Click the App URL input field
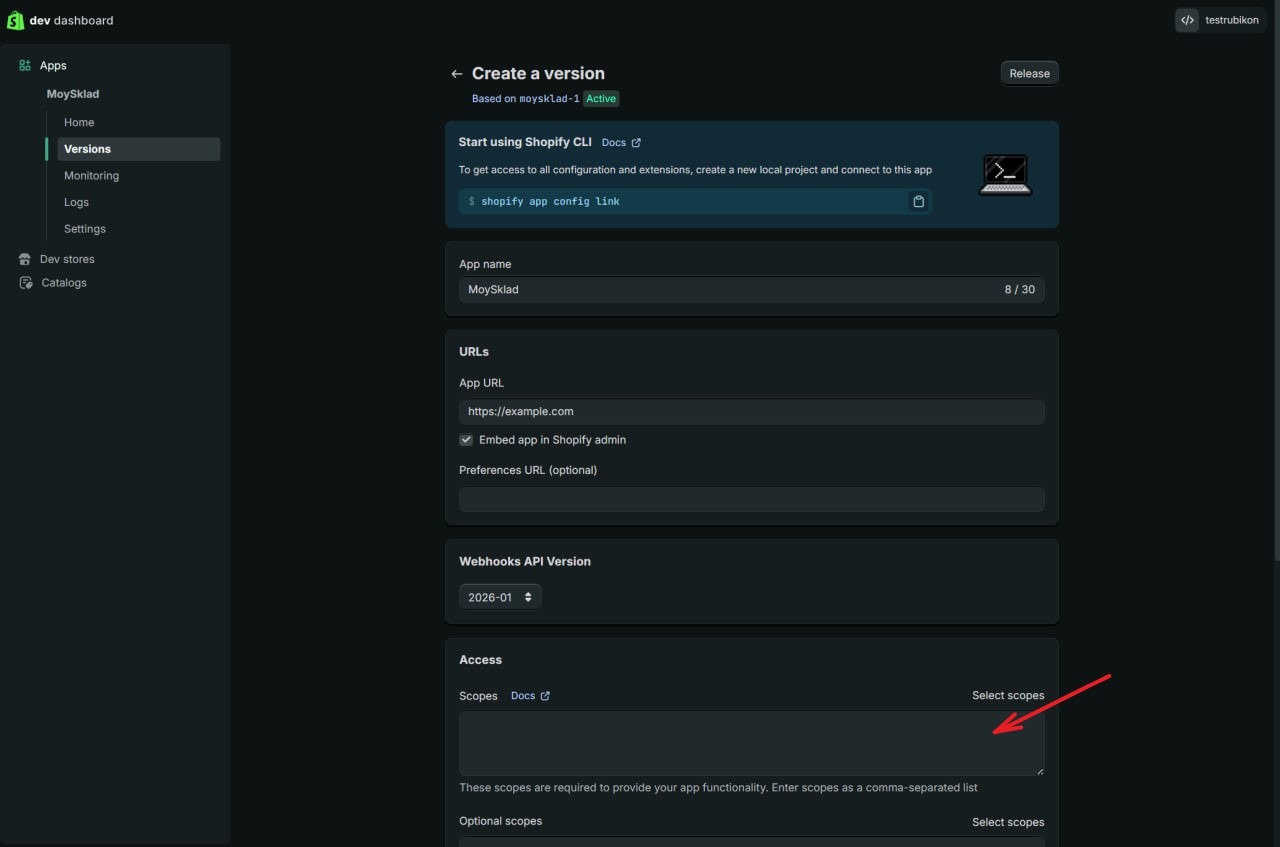 click(x=751, y=411)
